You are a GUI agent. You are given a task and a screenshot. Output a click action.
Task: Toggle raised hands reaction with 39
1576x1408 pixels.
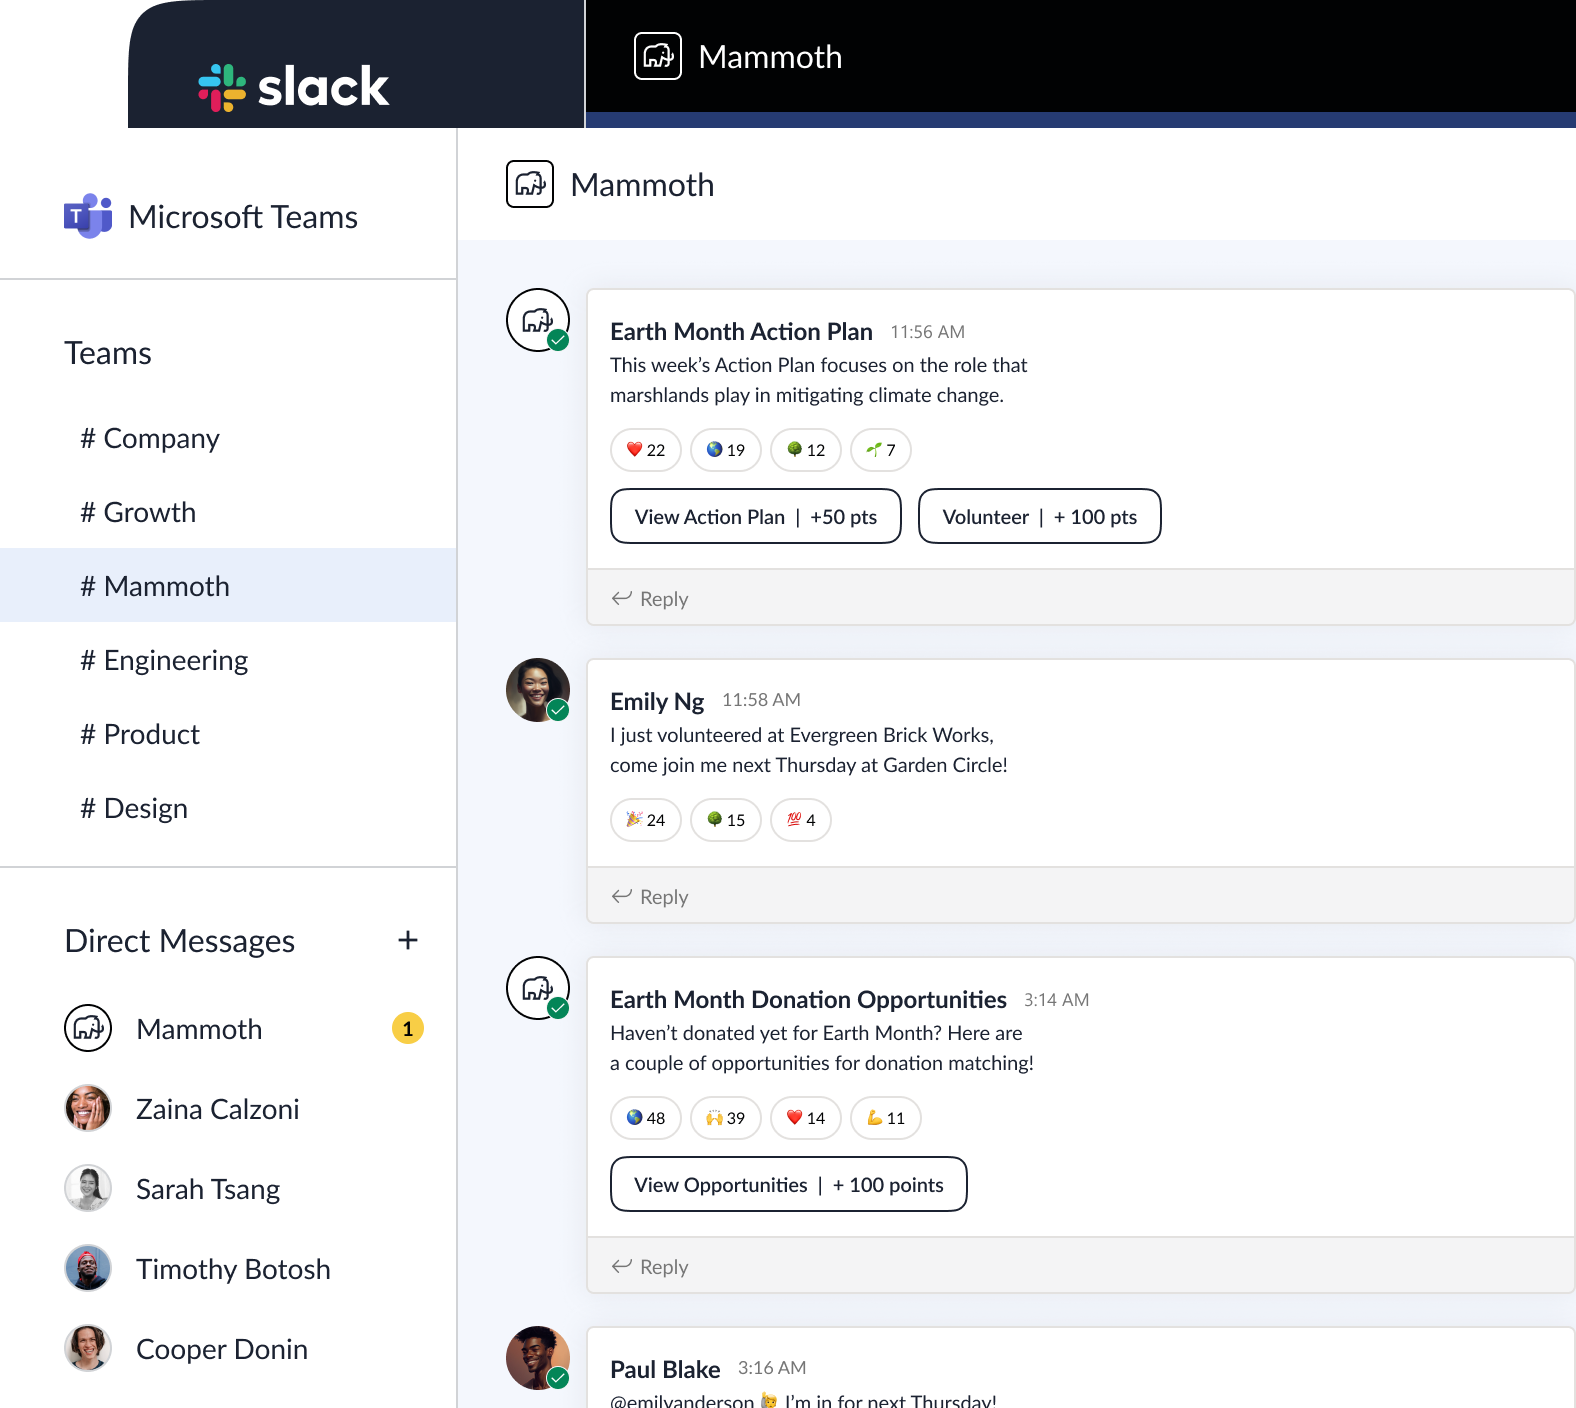click(726, 1118)
